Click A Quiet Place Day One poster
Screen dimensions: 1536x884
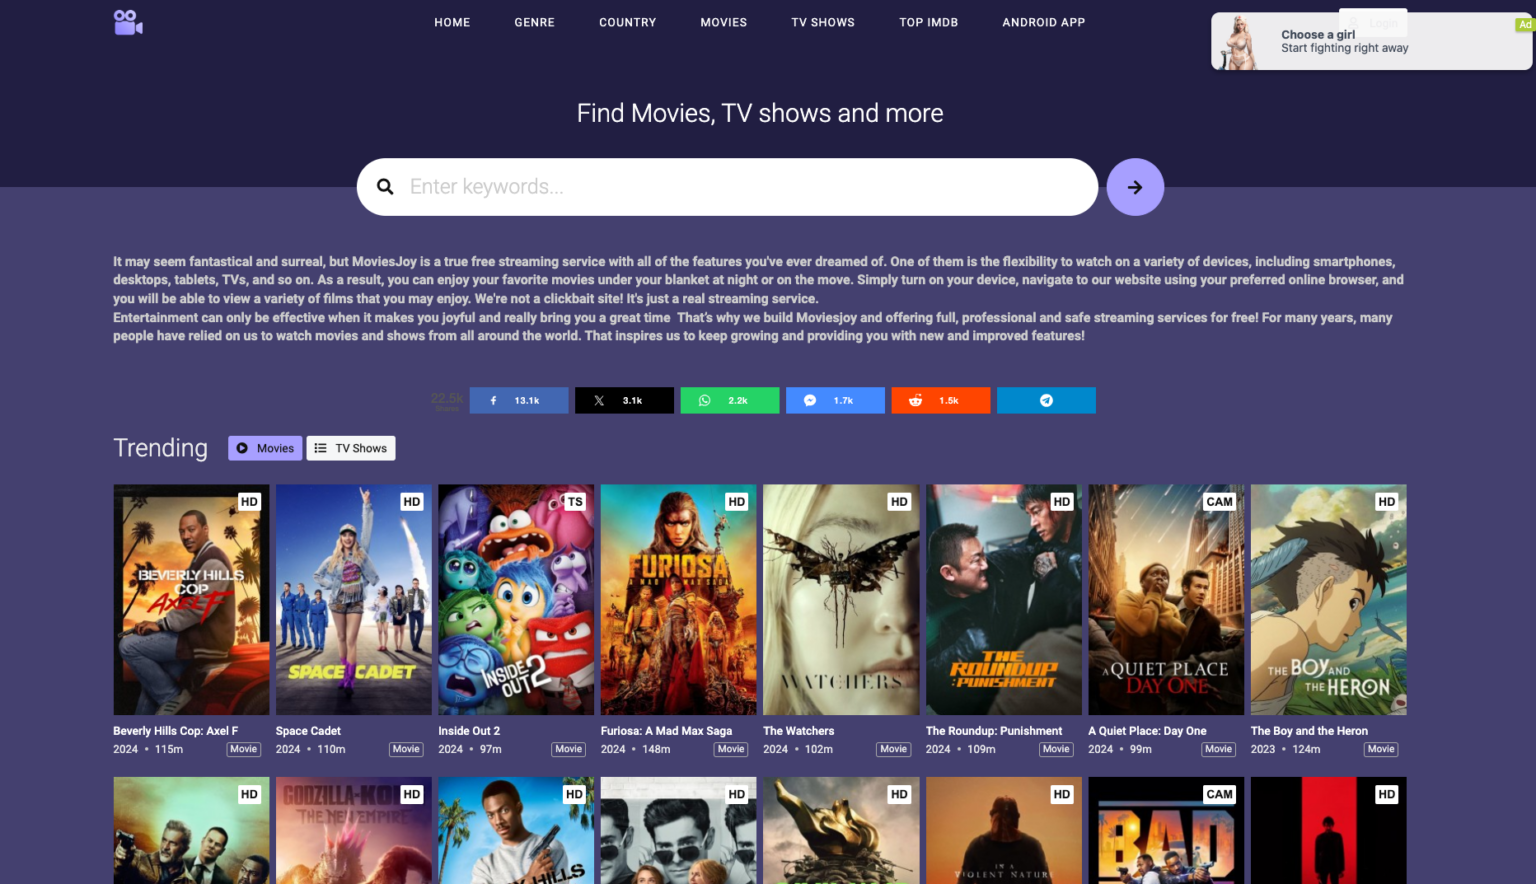tap(1166, 600)
